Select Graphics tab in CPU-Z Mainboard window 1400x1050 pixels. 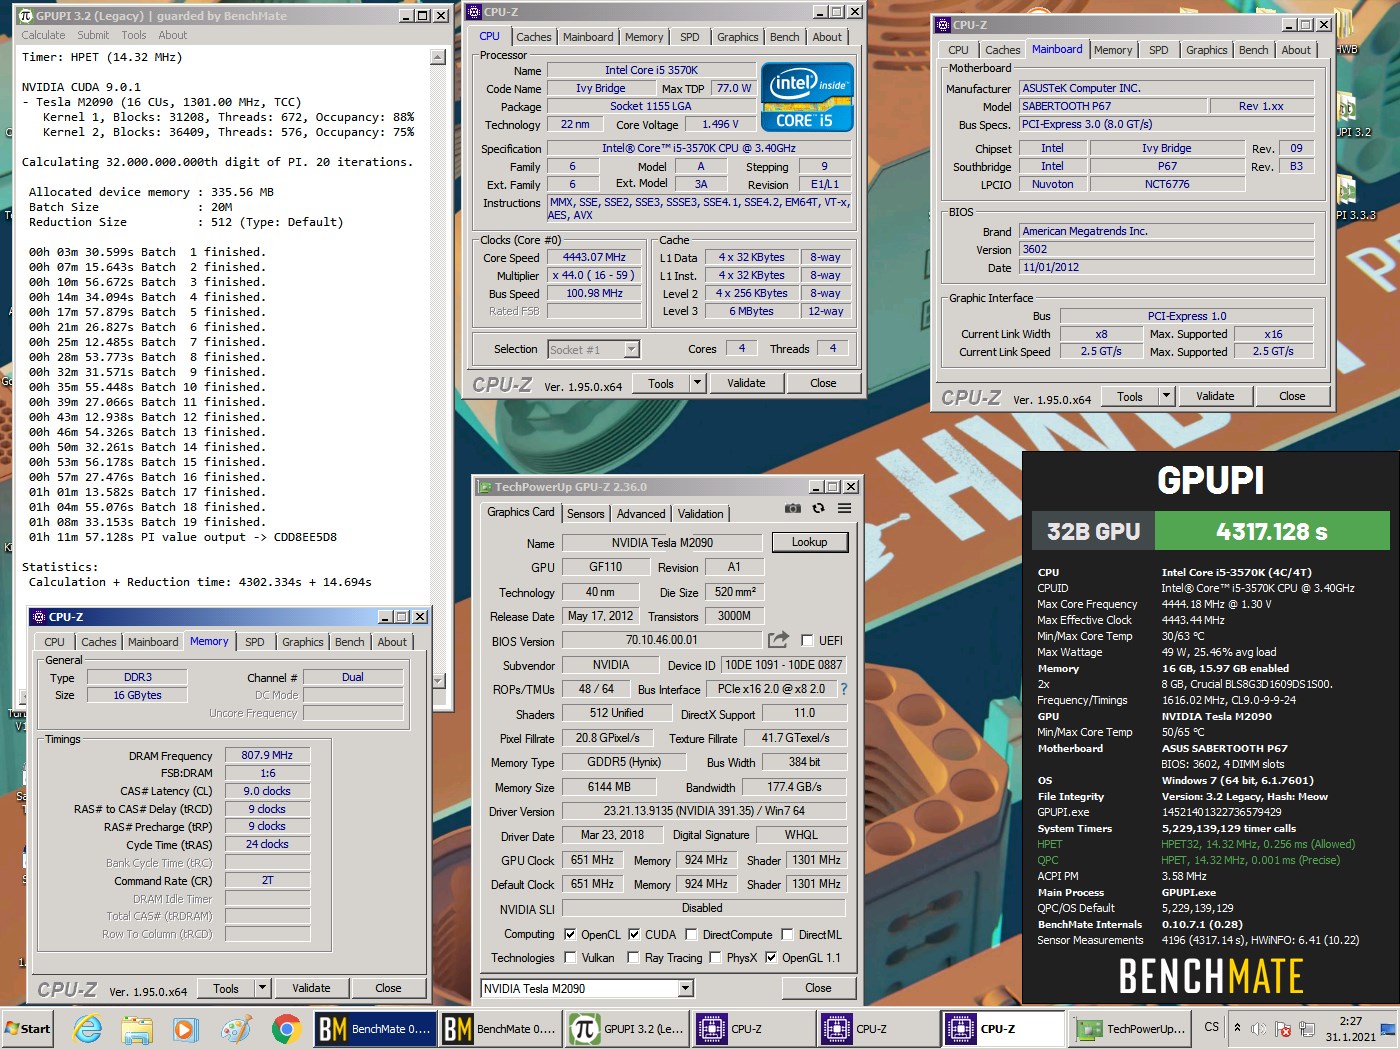[1207, 50]
